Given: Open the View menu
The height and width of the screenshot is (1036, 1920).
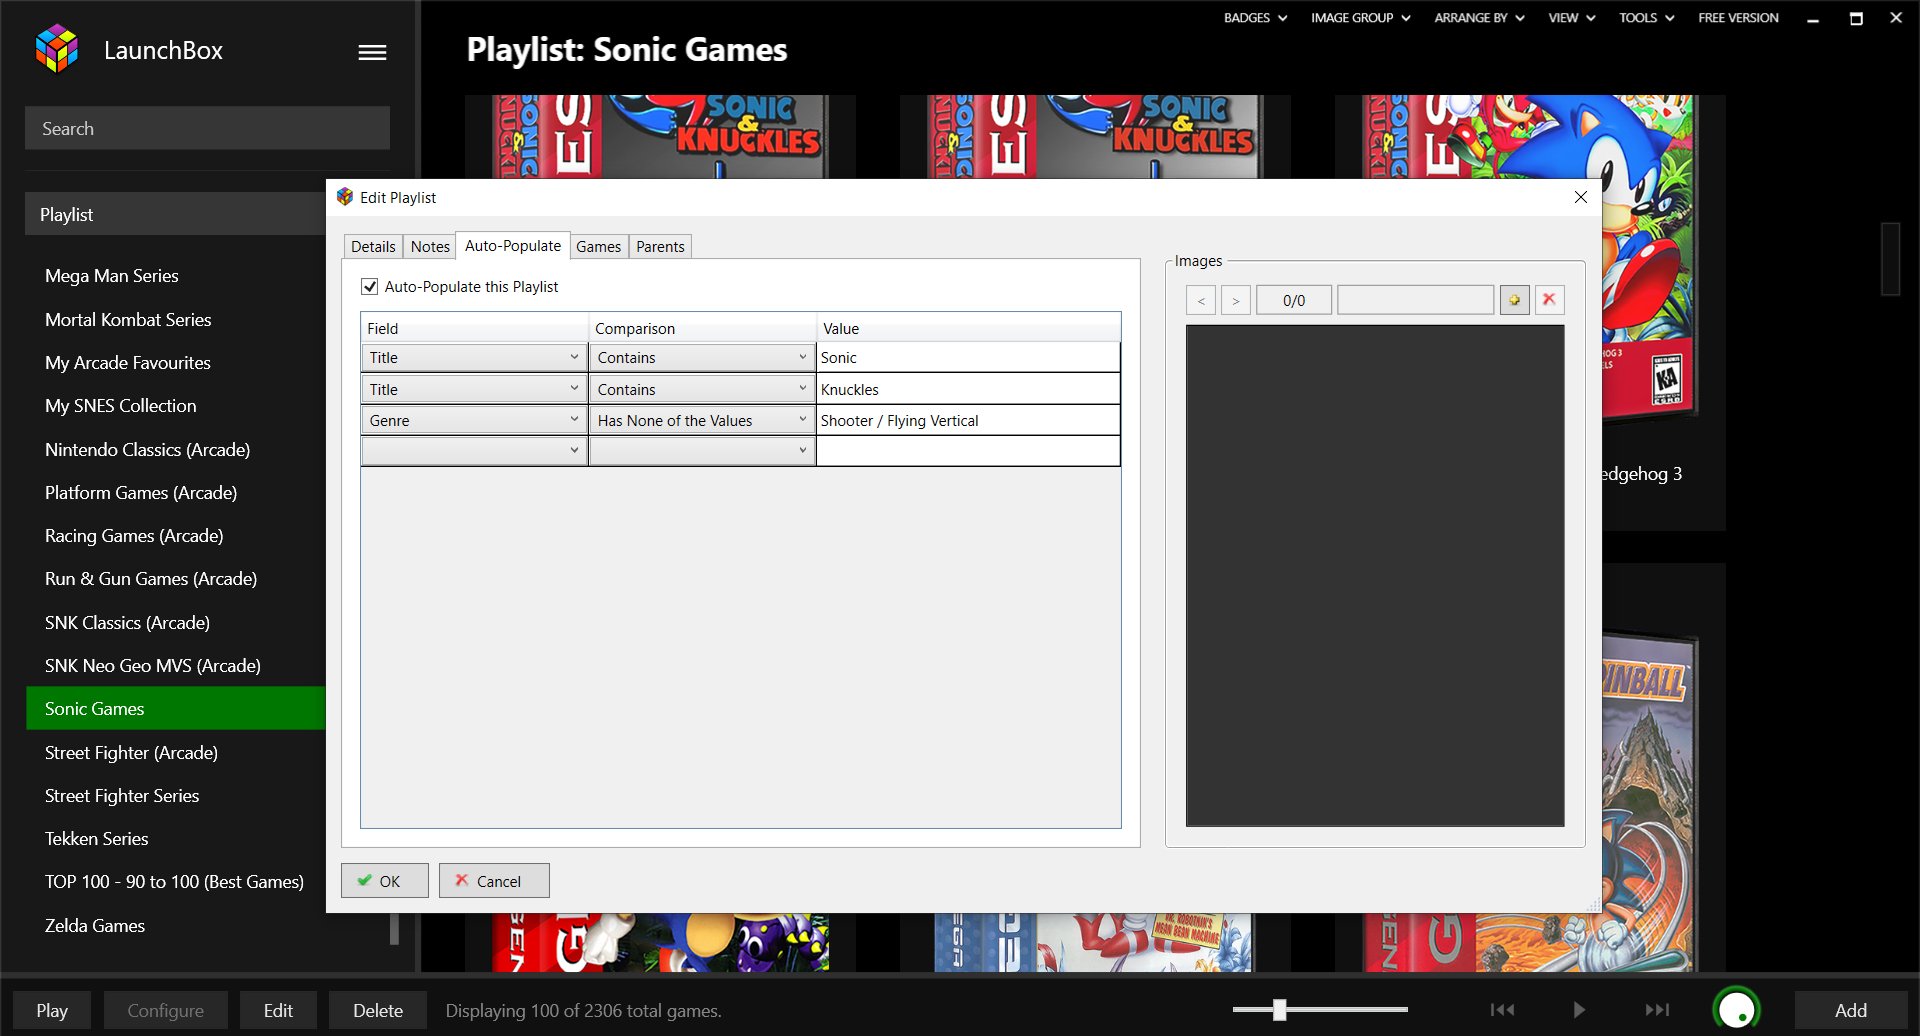Looking at the screenshot, I should click(x=1572, y=18).
